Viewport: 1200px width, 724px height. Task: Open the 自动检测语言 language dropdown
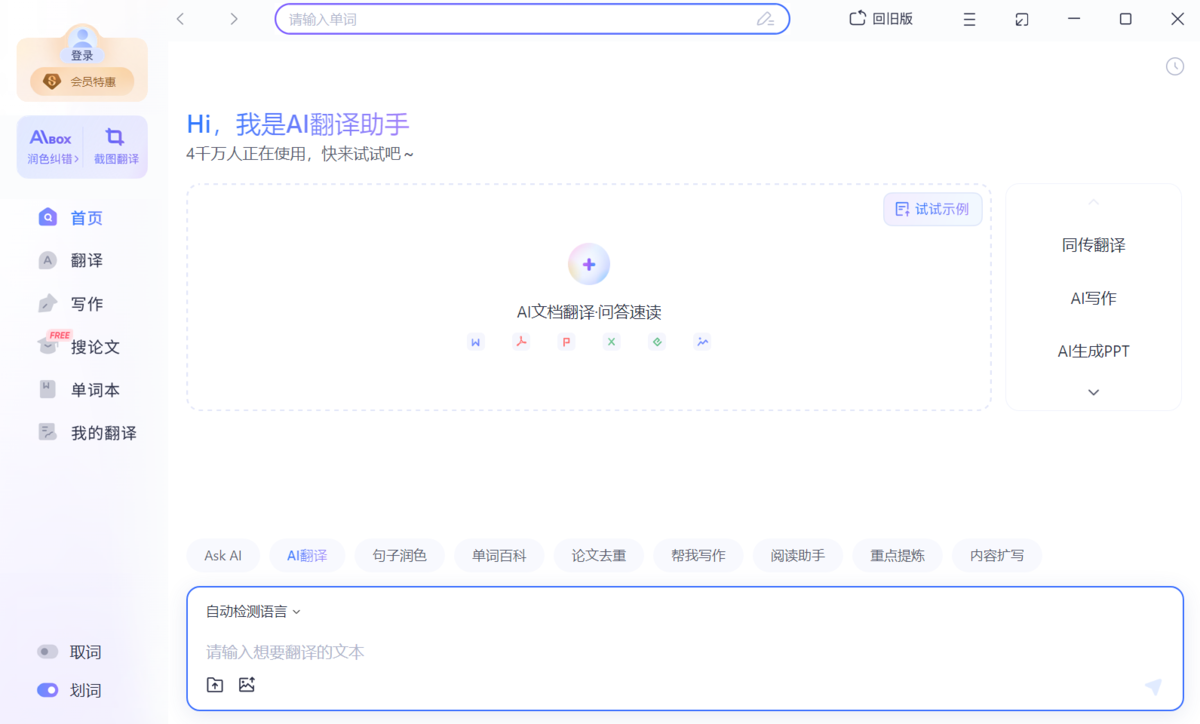(249, 610)
